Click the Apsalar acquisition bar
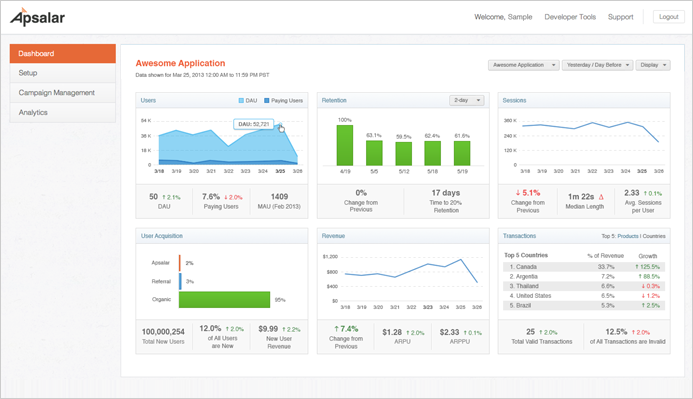This screenshot has height=399, width=693. click(x=180, y=263)
